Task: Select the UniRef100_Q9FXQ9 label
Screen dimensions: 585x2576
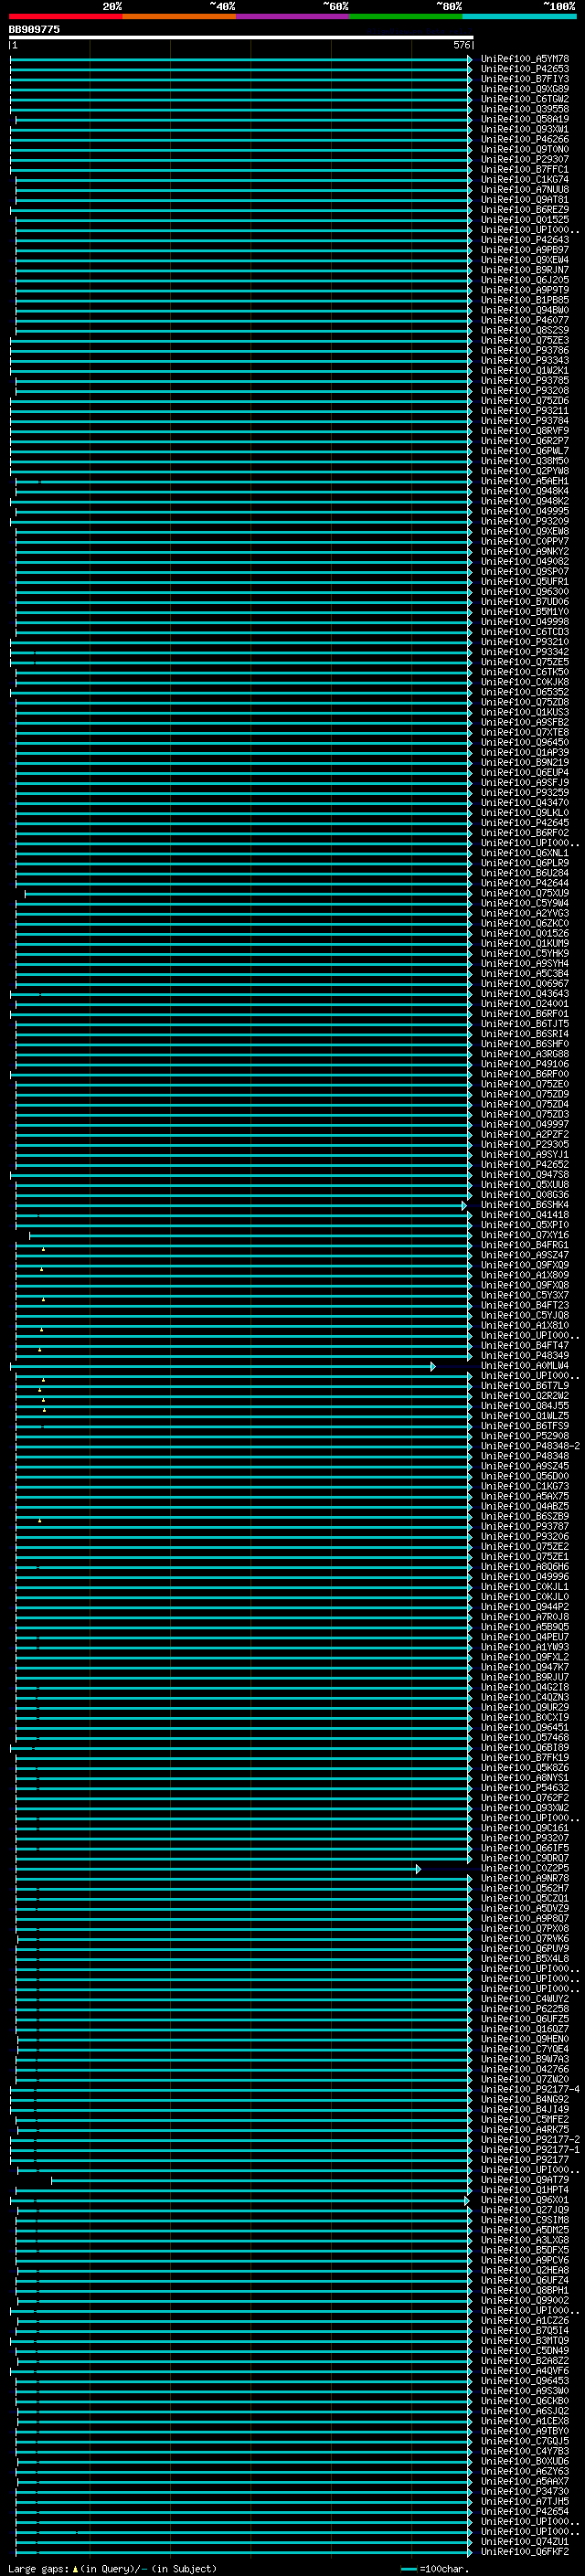Action: tap(525, 1265)
